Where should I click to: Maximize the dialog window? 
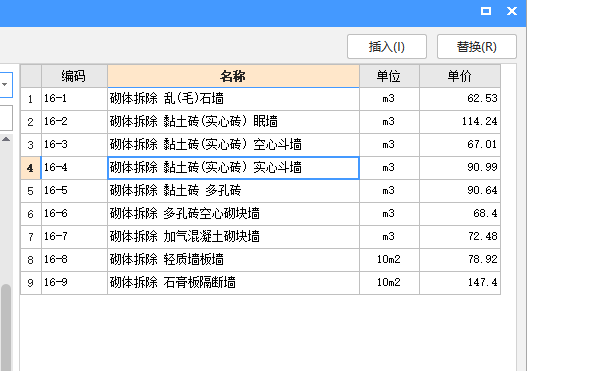click(486, 11)
